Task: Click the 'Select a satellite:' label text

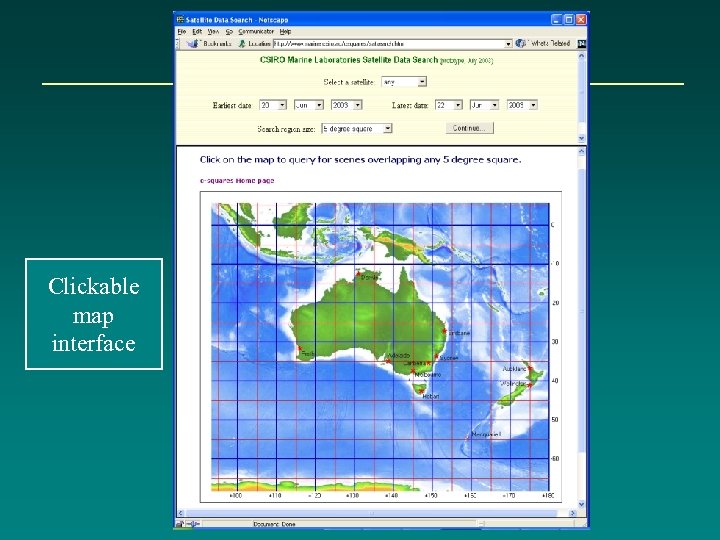Action: click(x=349, y=82)
